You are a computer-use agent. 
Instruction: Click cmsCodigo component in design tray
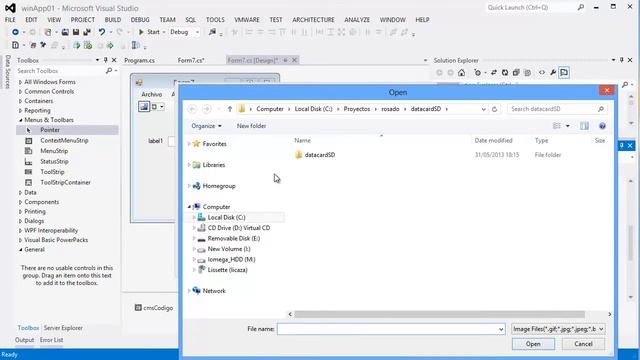(x=154, y=308)
